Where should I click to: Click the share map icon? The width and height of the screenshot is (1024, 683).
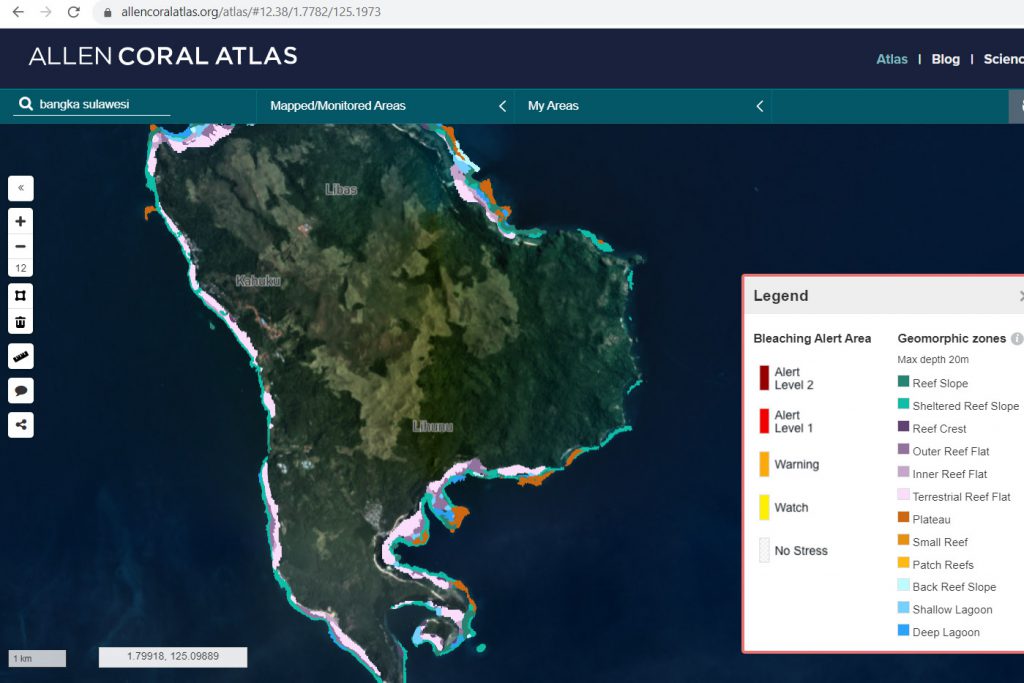point(20,424)
